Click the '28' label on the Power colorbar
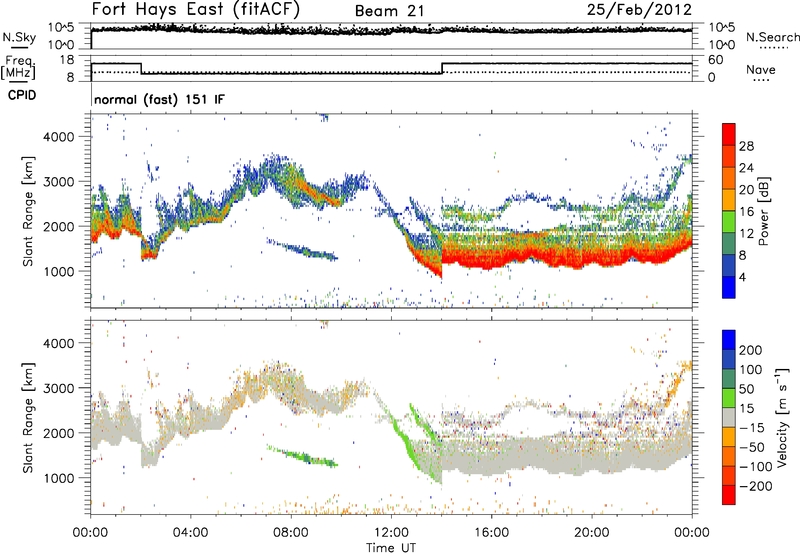Viewport: 800px width, 554px height. [746, 146]
